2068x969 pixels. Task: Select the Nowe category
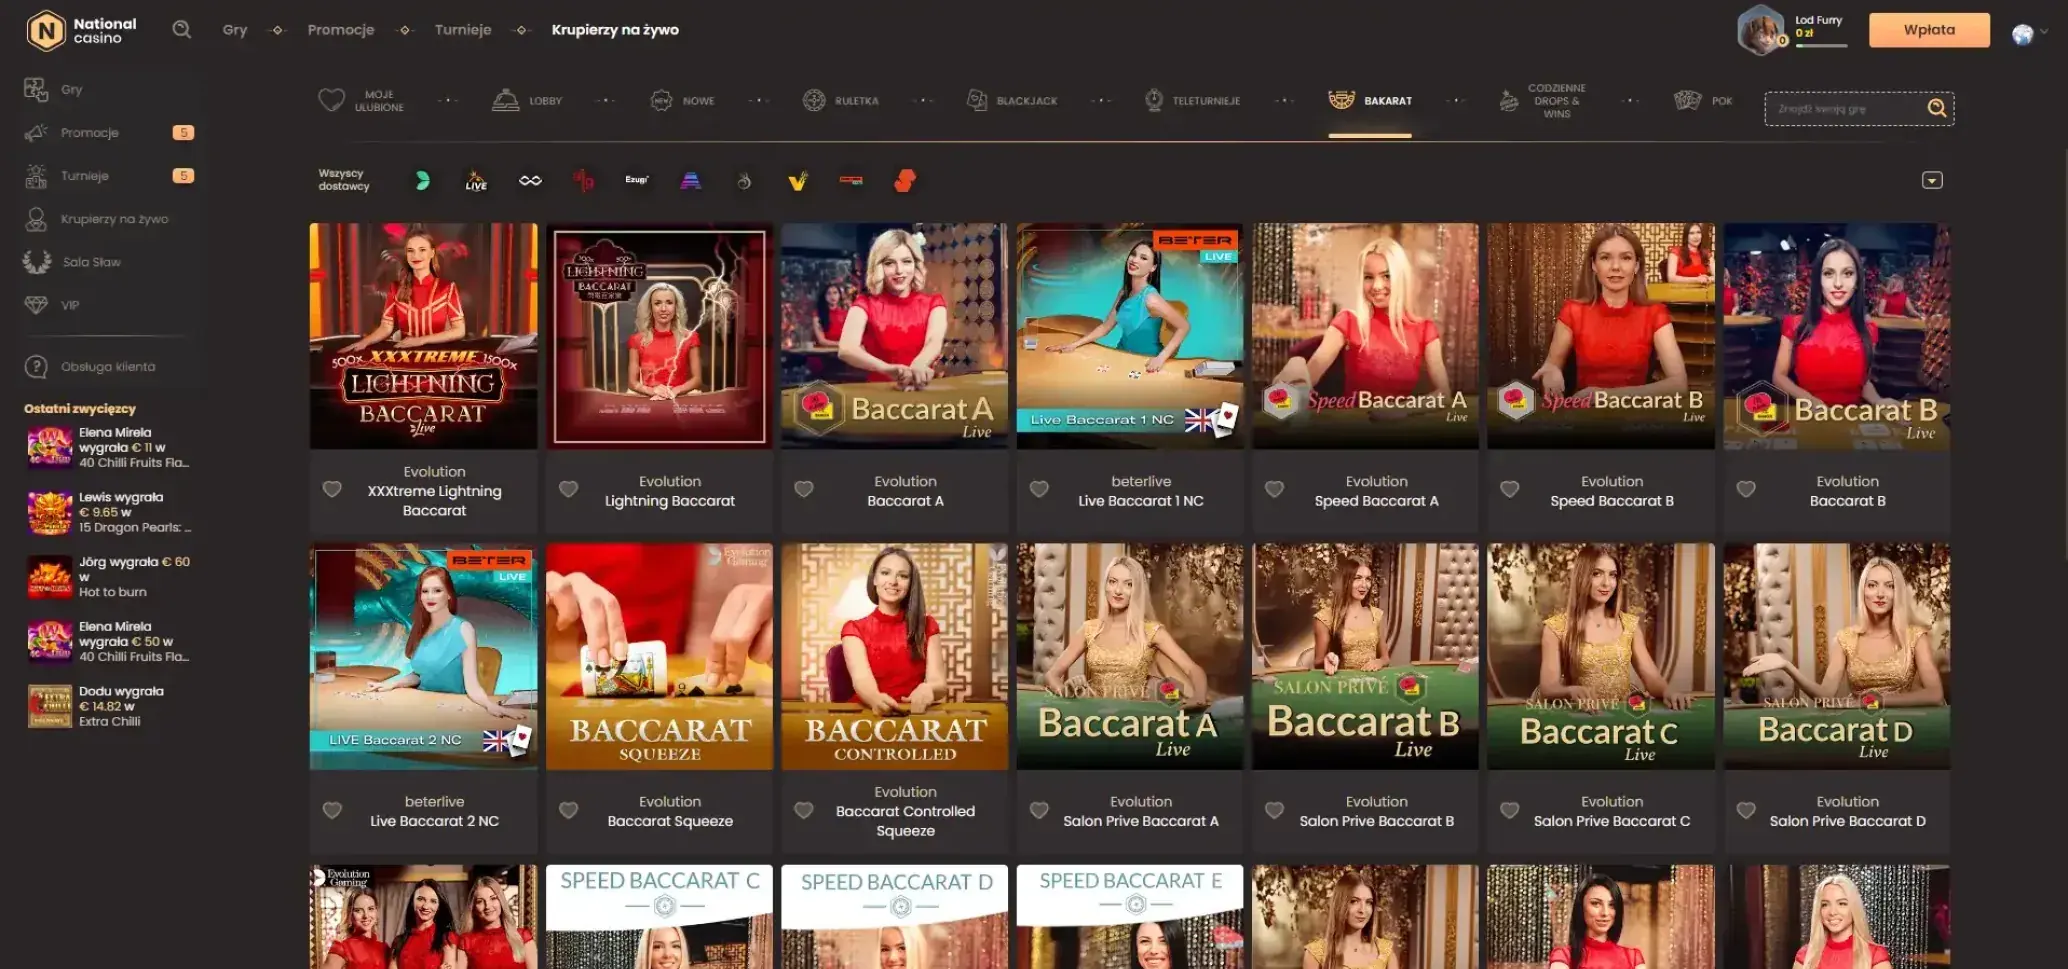click(682, 101)
